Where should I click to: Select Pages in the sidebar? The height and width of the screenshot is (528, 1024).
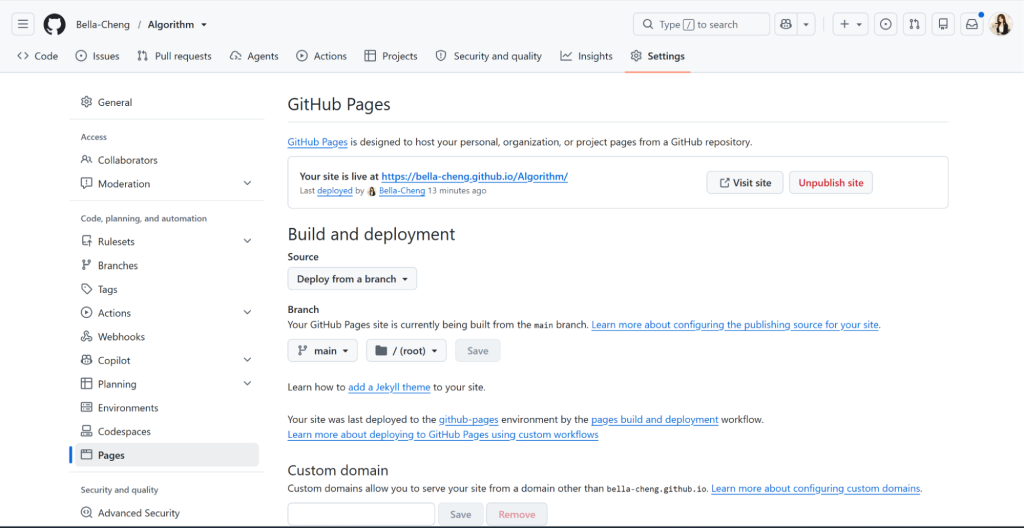[167, 455]
